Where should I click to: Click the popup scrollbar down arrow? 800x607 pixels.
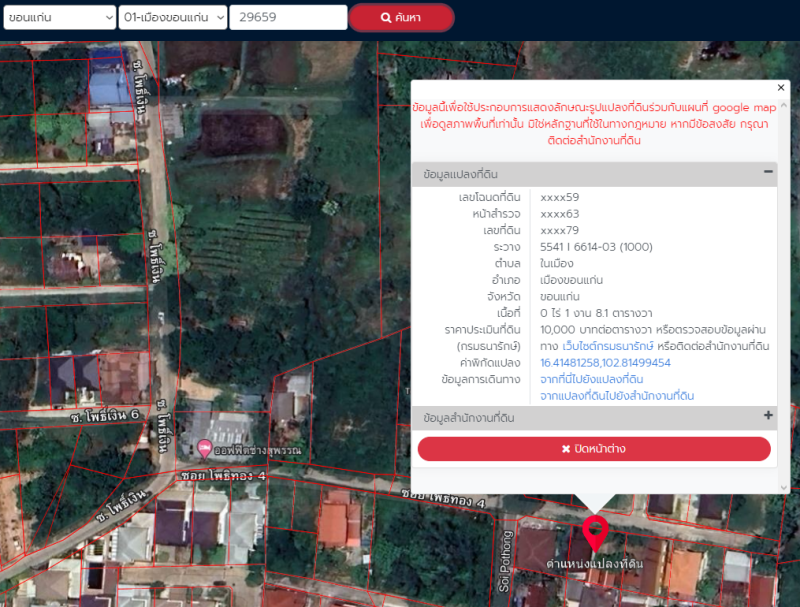(x=782, y=488)
